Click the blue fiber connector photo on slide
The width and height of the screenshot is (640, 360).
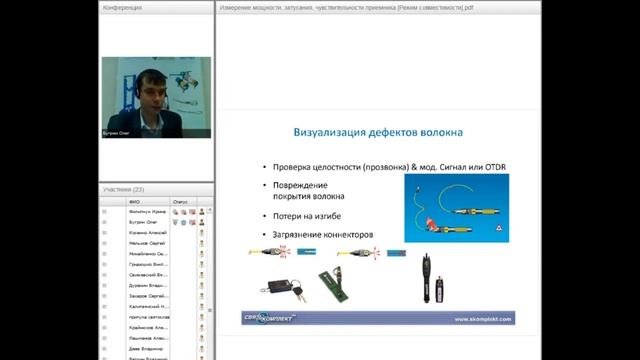457,208
